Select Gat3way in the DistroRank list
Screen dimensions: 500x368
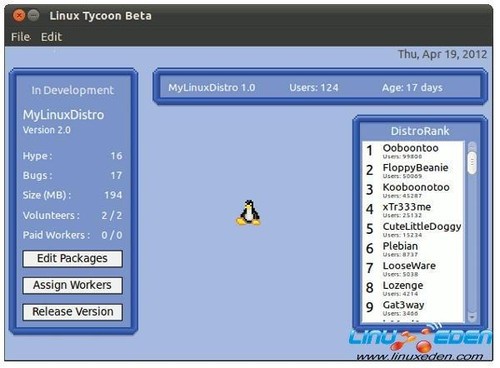(413, 308)
